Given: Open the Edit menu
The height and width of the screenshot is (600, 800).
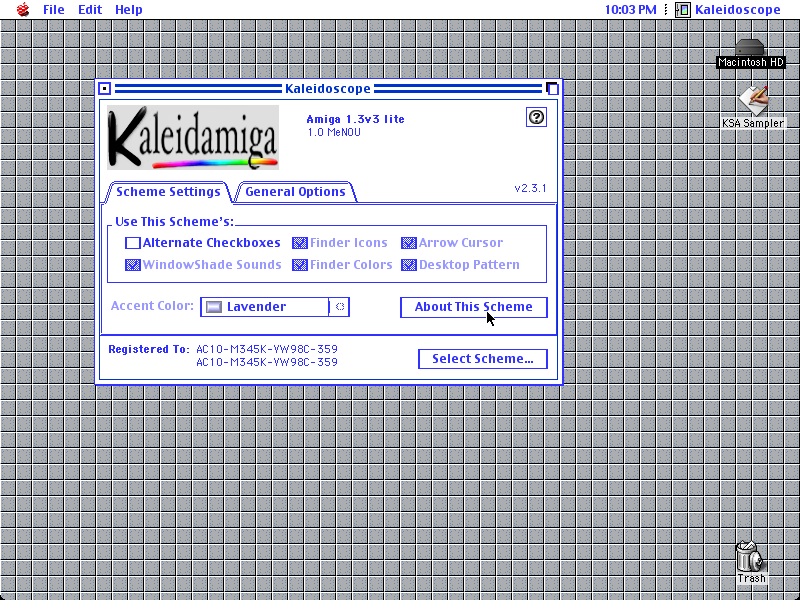Looking at the screenshot, I should 90,10.
